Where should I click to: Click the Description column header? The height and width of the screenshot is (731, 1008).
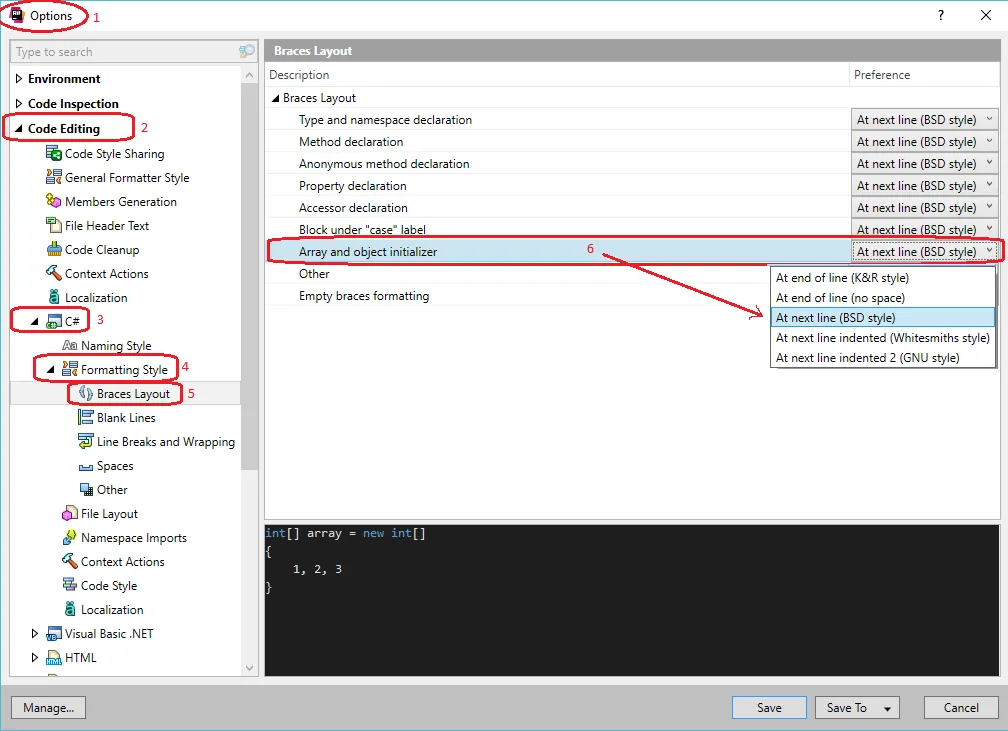point(557,75)
